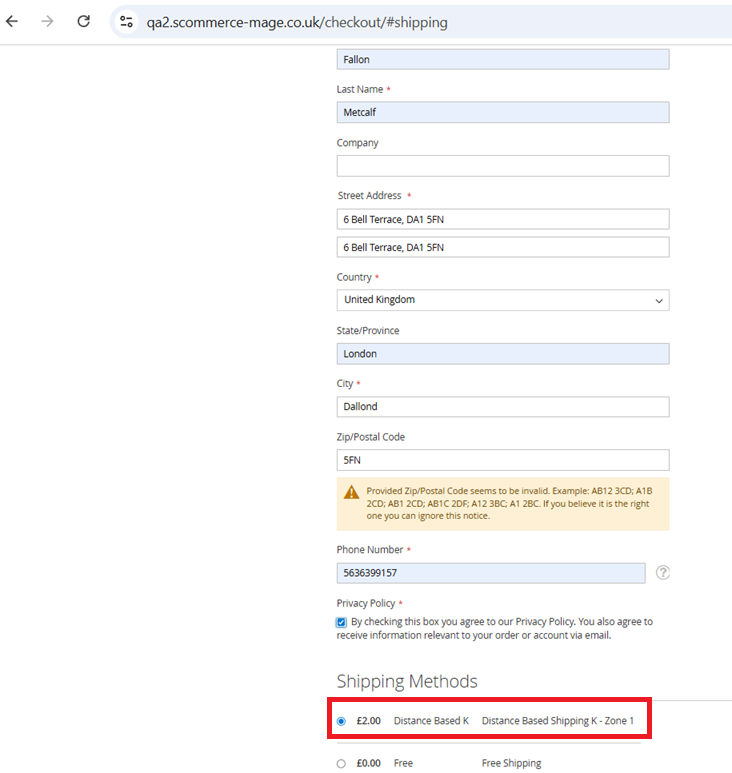Click the Zip/Postal Code field
Screen dimensions: 732x773
pyautogui.click(x=502, y=460)
